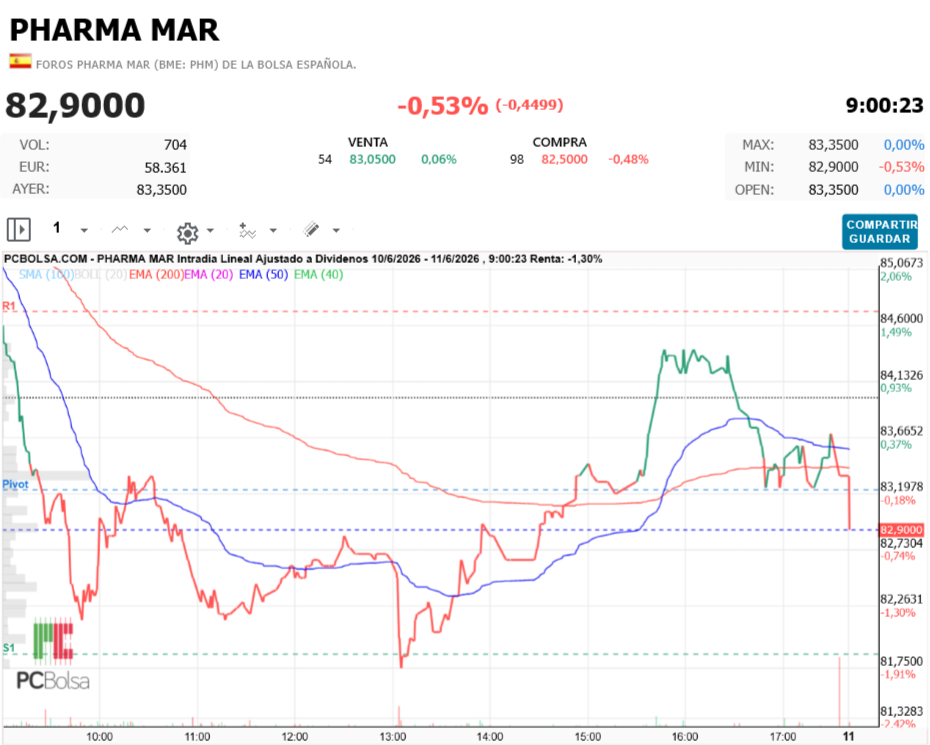Toggle the chart side panel icon
The width and height of the screenshot is (930, 745).
pos(18,229)
